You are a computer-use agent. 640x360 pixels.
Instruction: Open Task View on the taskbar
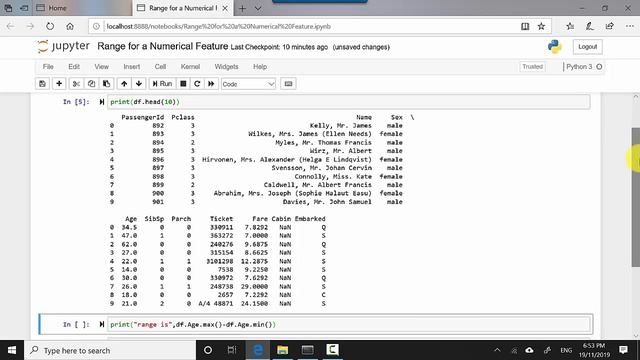point(232,350)
